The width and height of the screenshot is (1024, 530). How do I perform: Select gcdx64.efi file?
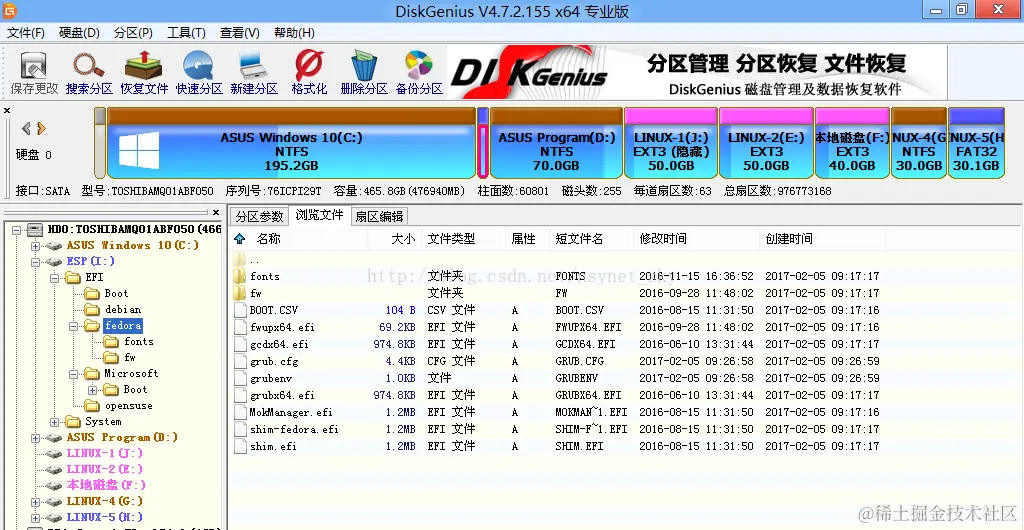[x=556, y=344]
